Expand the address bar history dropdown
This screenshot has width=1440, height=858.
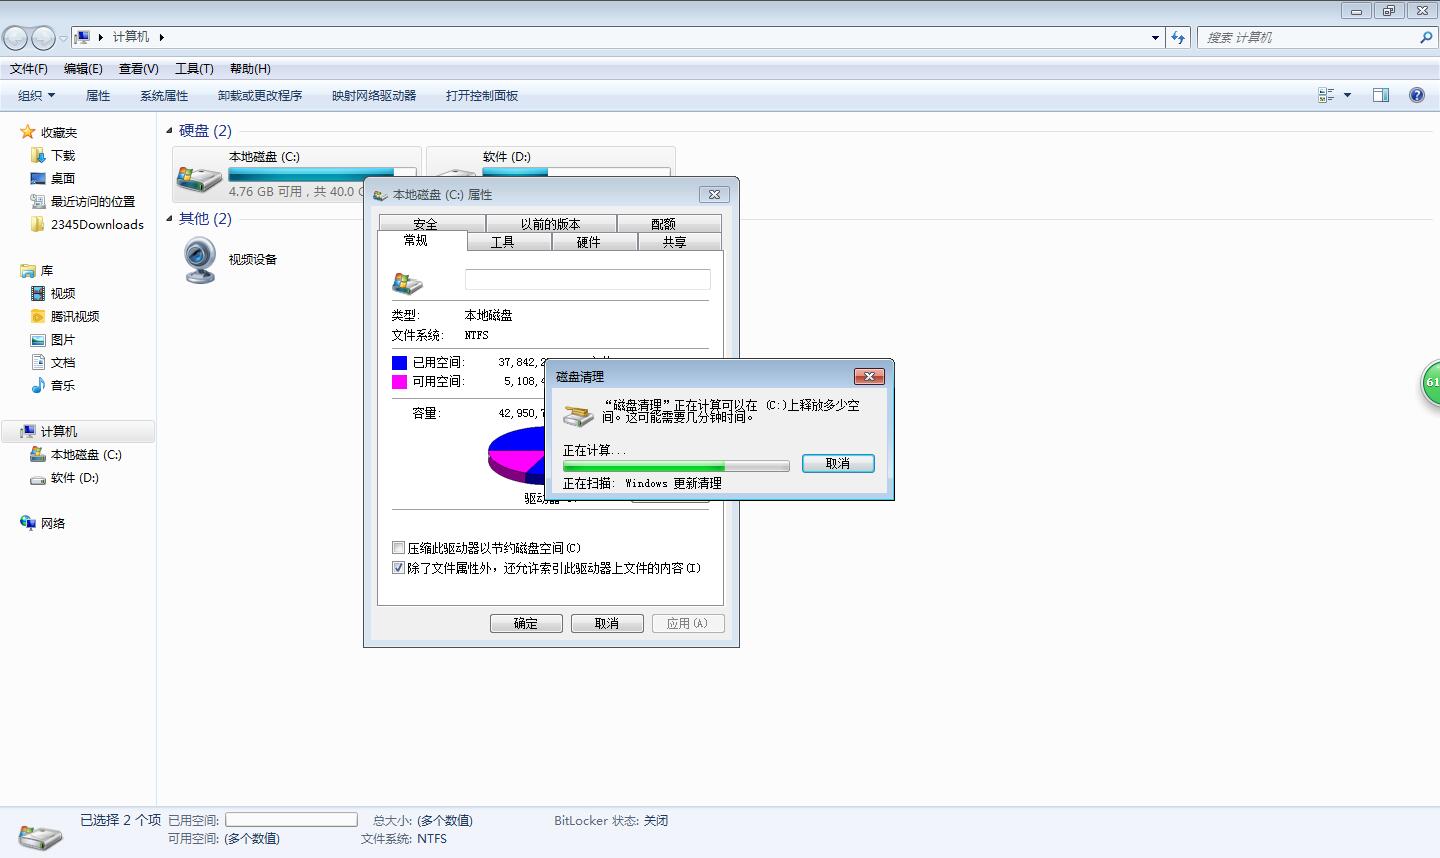pyautogui.click(x=1156, y=37)
